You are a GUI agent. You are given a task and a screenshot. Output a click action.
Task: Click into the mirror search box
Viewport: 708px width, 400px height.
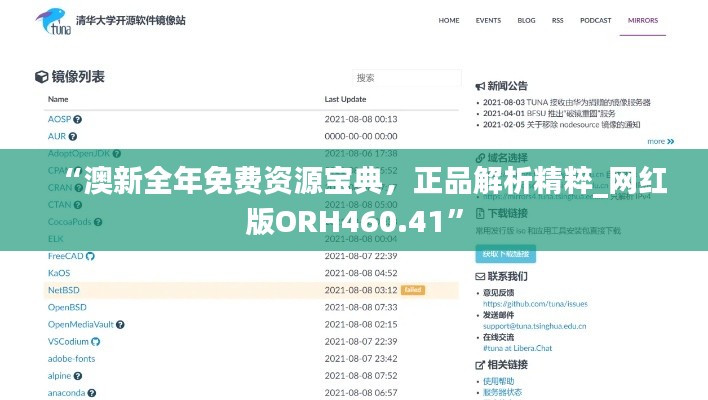(403, 78)
